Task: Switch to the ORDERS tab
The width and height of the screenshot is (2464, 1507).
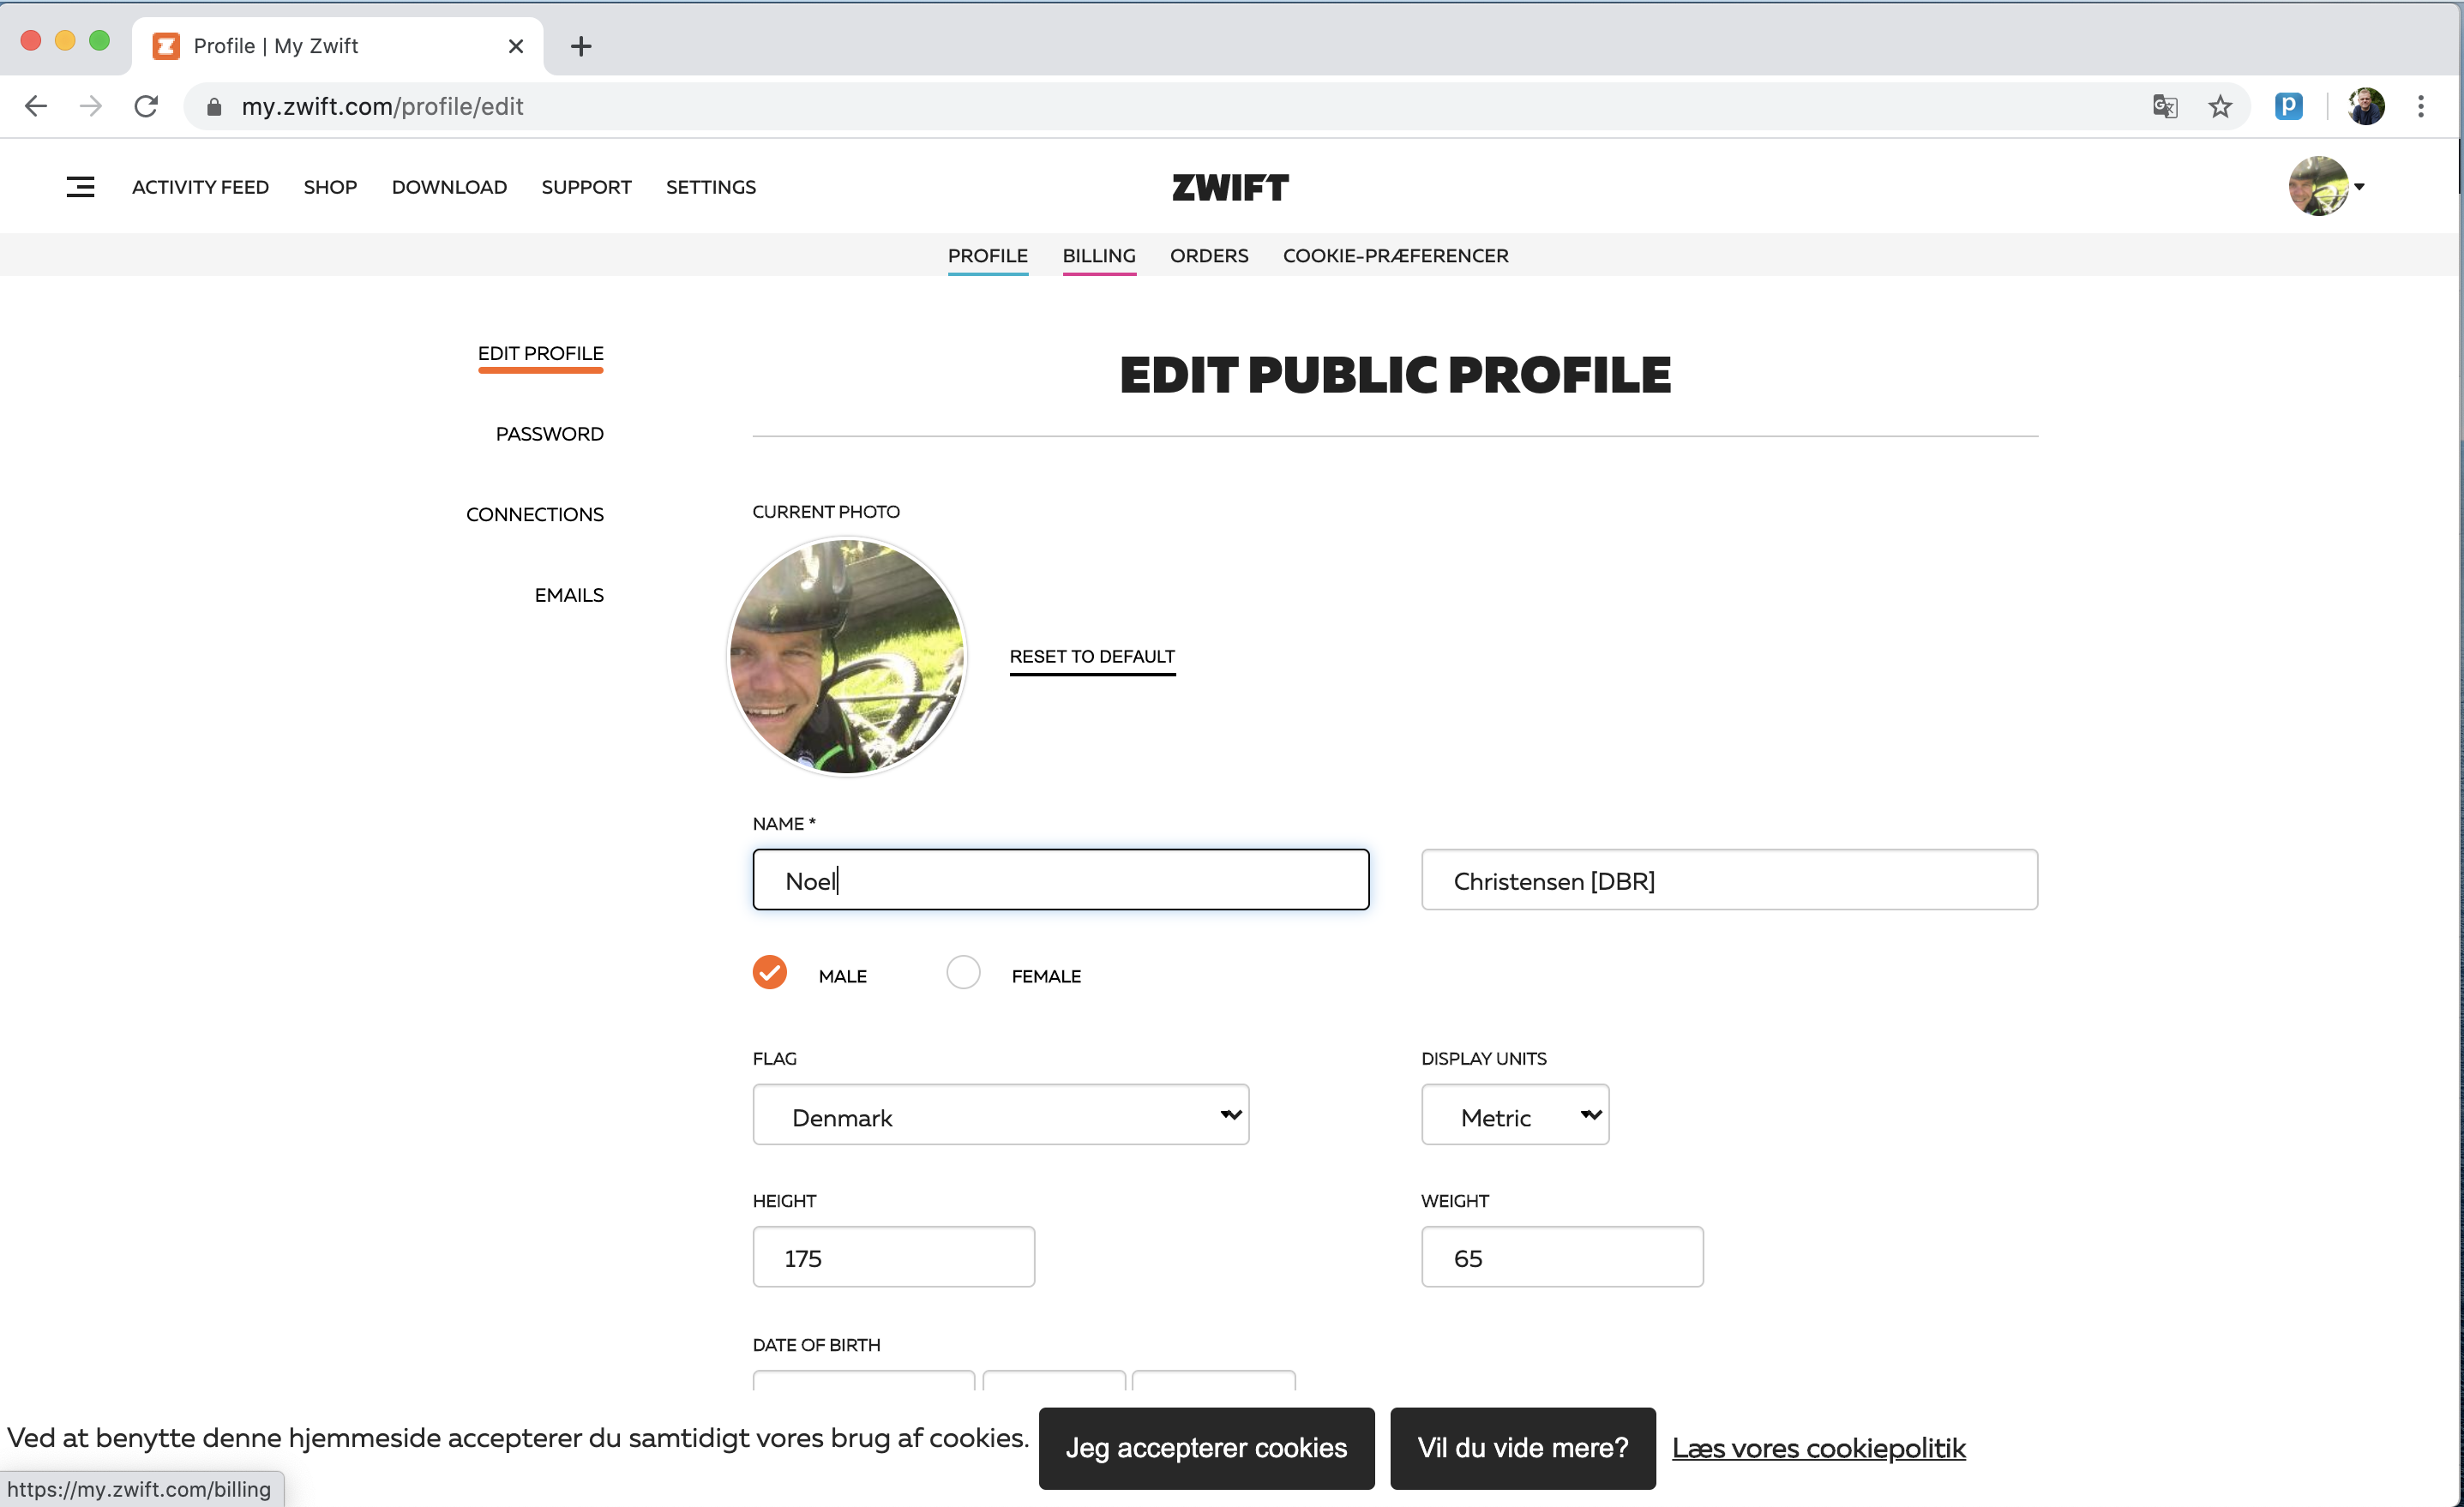Action: coord(1209,256)
